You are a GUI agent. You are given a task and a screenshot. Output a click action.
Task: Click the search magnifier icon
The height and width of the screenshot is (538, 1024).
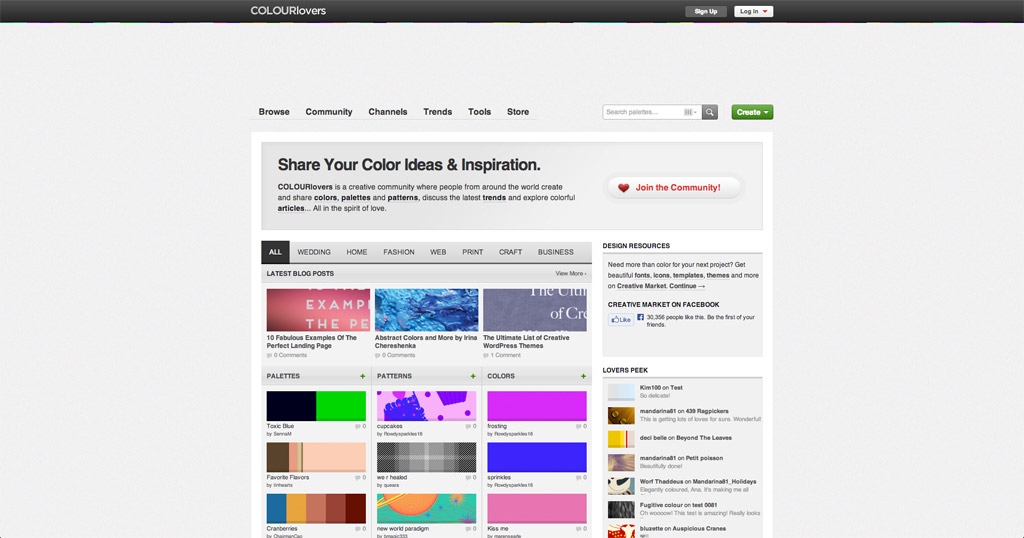click(x=710, y=112)
